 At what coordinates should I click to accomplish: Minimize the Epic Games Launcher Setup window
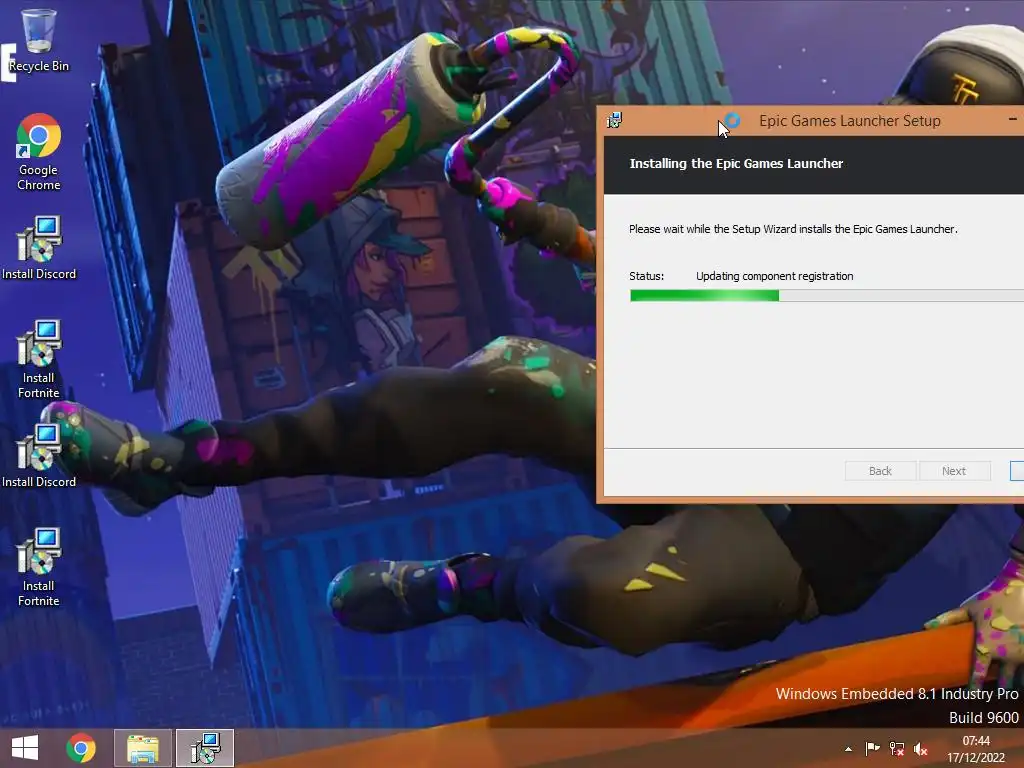[x=1012, y=120]
